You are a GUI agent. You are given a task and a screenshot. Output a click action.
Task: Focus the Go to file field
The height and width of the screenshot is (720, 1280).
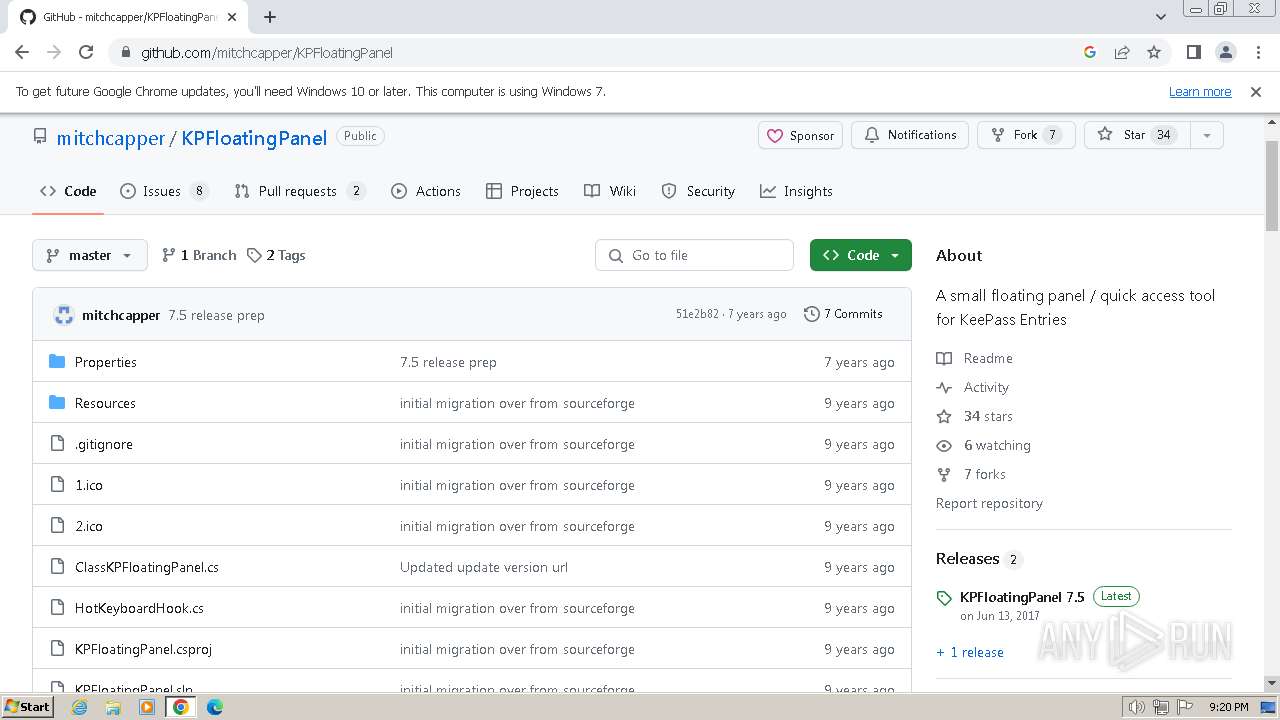tap(694, 255)
